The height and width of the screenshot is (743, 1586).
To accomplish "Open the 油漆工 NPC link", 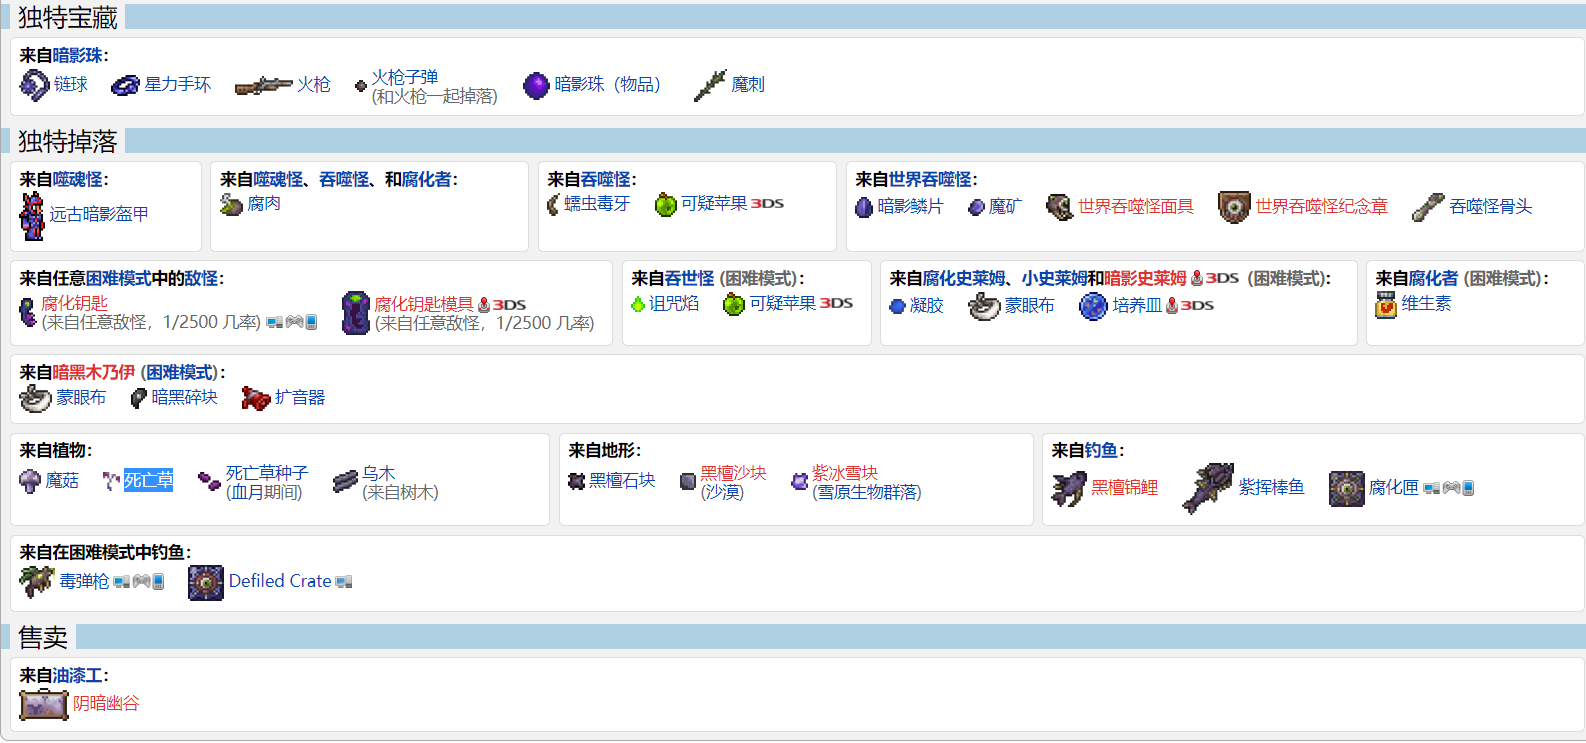I will point(77,676).
